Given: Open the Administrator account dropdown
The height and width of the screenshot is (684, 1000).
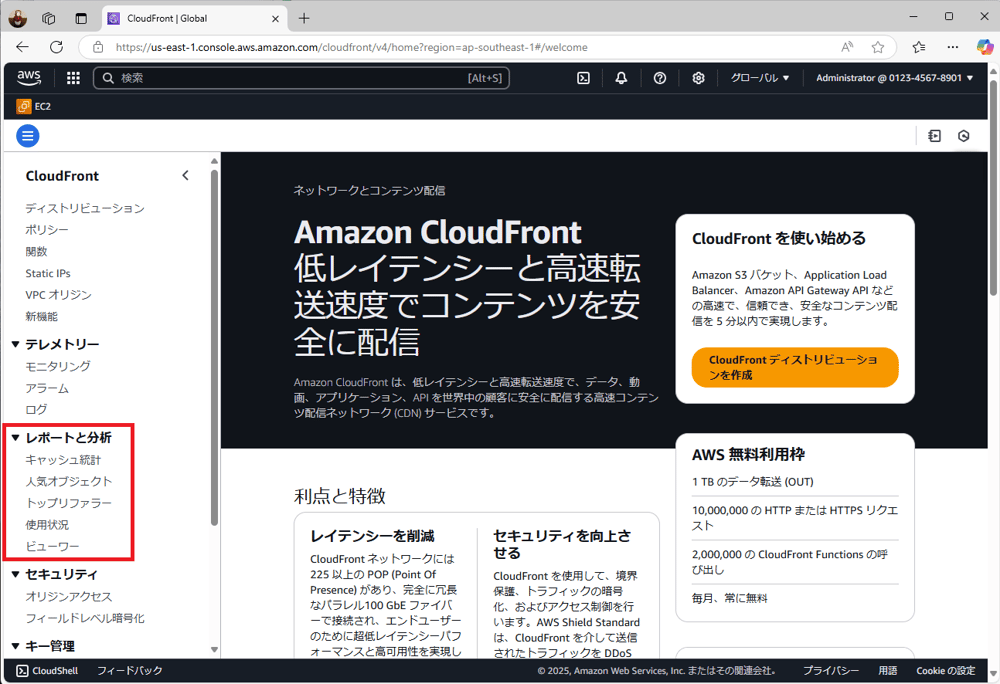Looking at the screenshot, I should tap(894, 78).
